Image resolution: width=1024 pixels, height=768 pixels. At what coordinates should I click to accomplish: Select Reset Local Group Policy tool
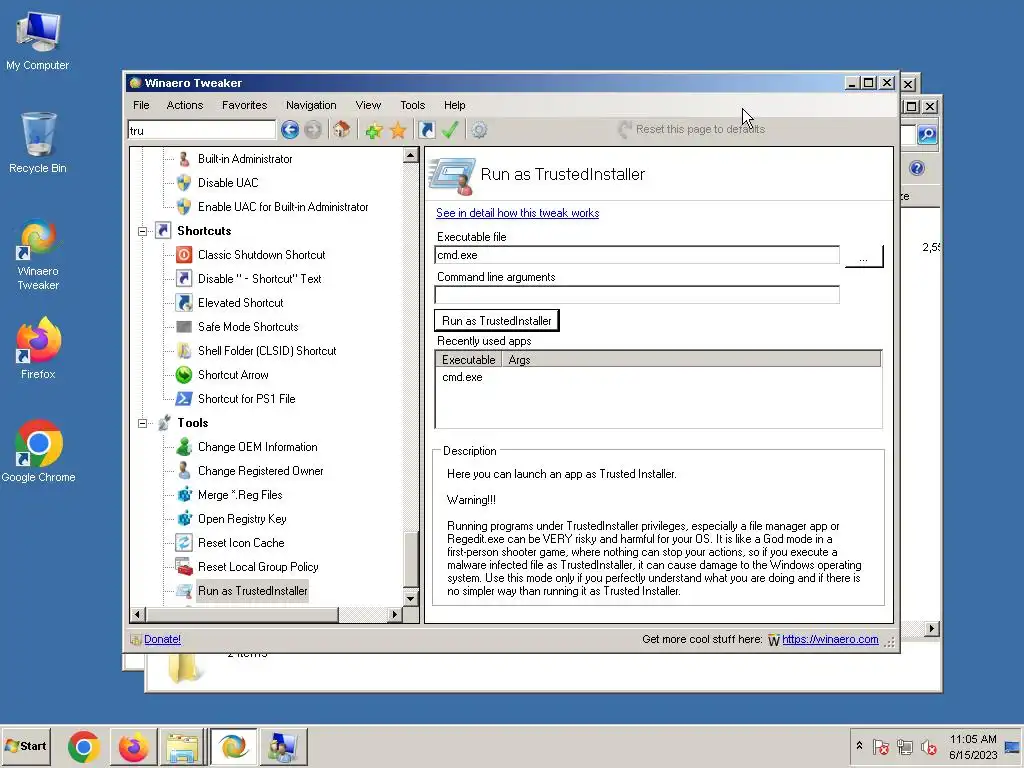258,567
